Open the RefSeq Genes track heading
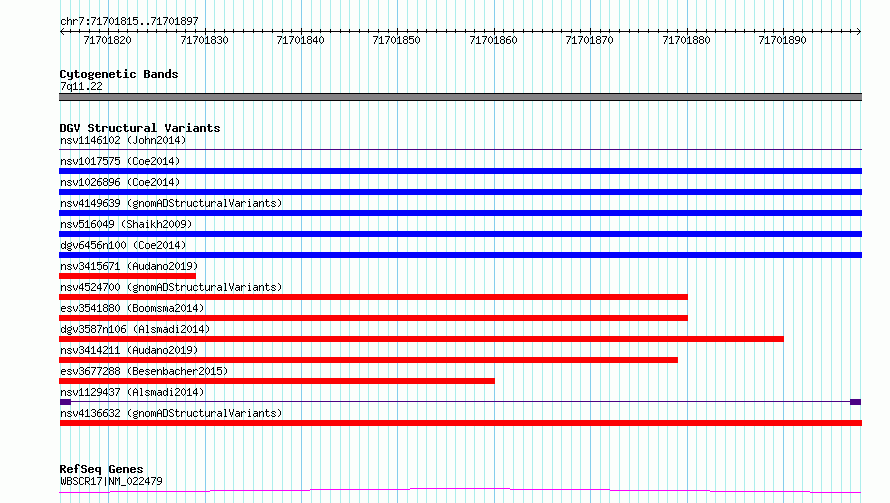Viewport: 890px width, 503px height. (x=102, y=469)
